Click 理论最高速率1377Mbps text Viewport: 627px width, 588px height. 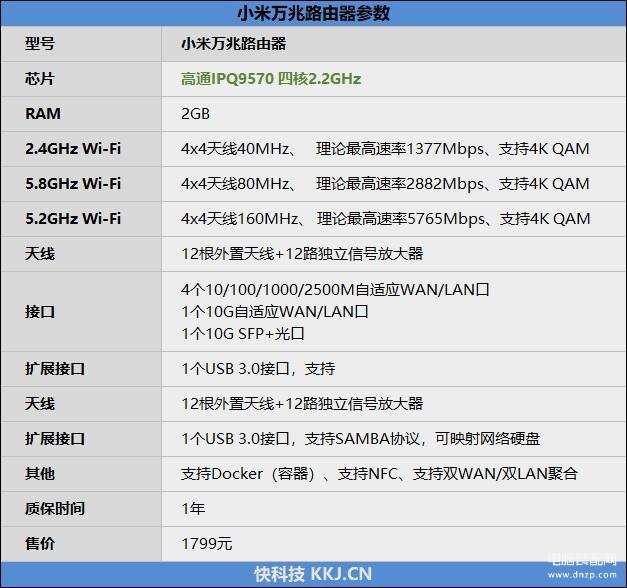point(400,149)
